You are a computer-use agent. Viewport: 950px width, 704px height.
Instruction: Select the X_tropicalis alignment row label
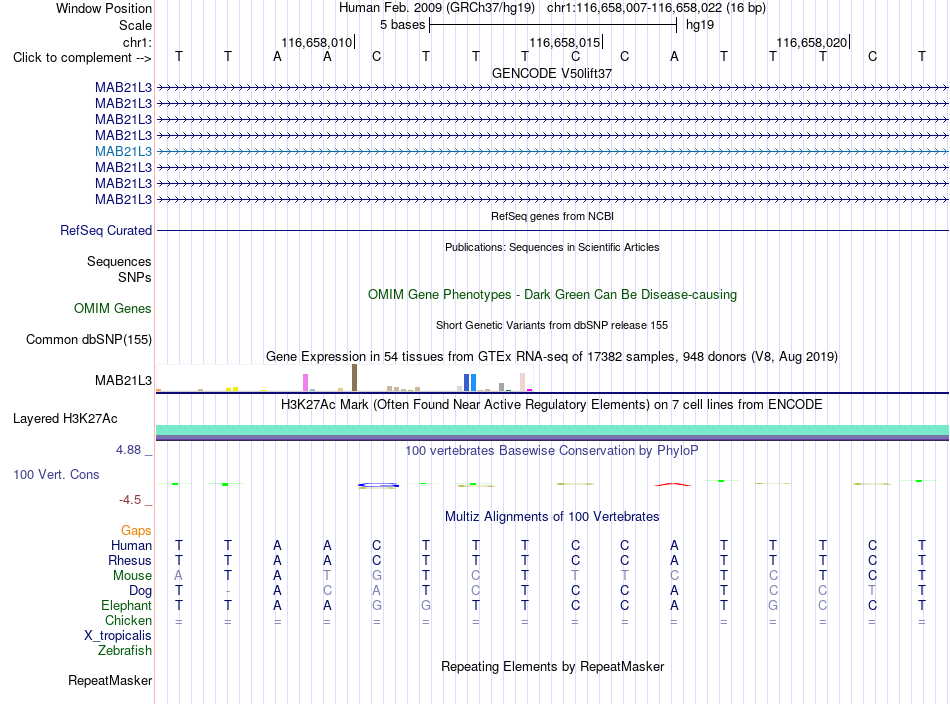[118, 636]
